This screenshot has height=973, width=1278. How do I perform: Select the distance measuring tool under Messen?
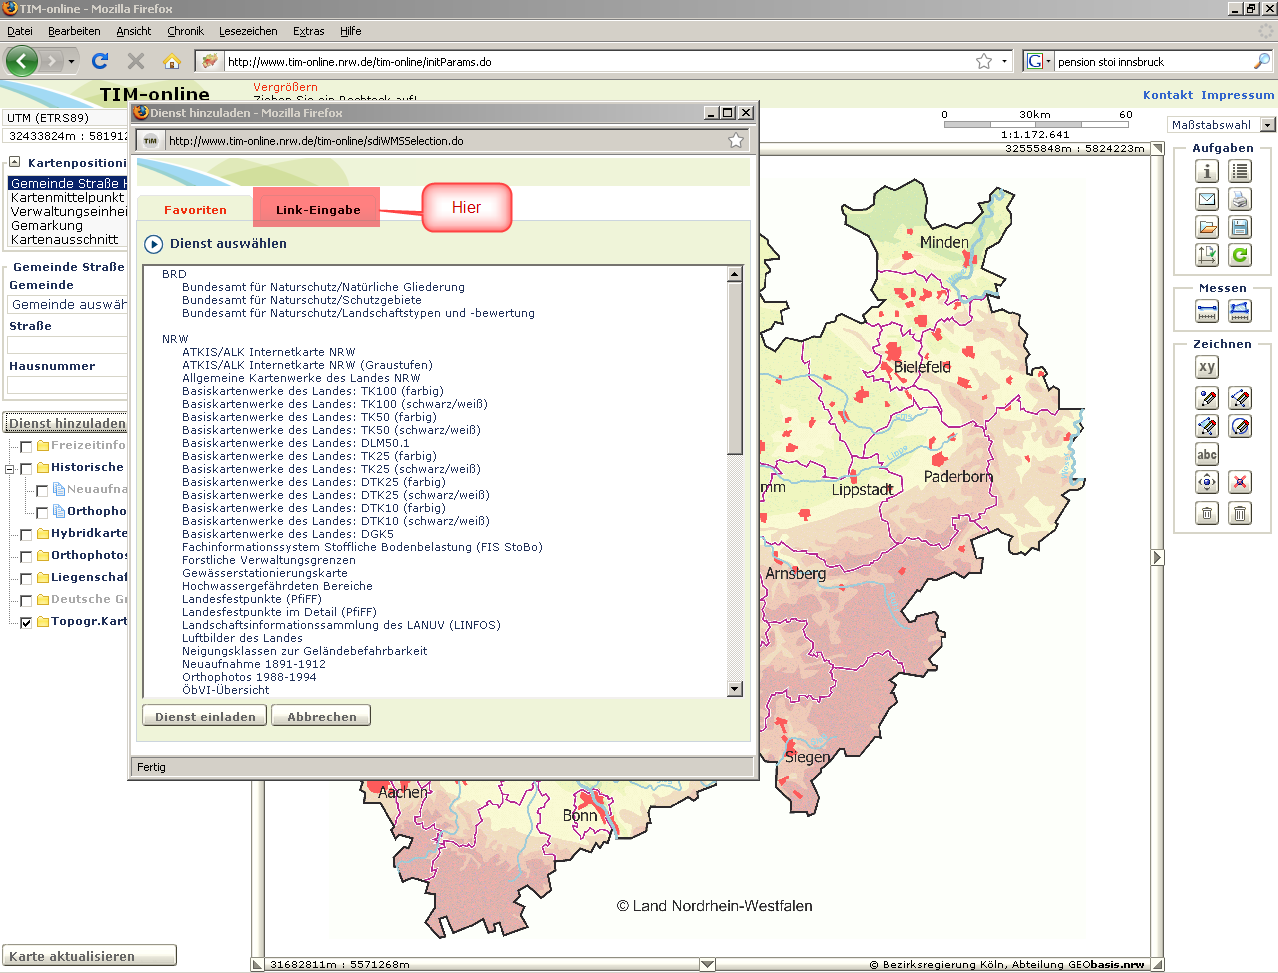pos(1207,312)
